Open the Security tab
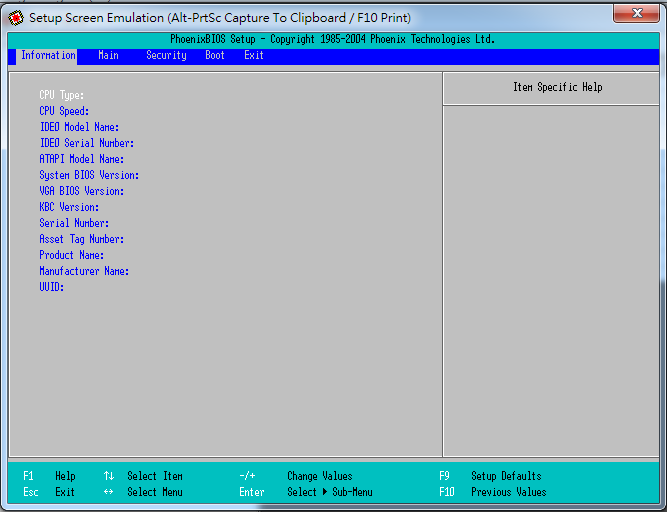This screenshot has height=512, width=667. [166, 55]
